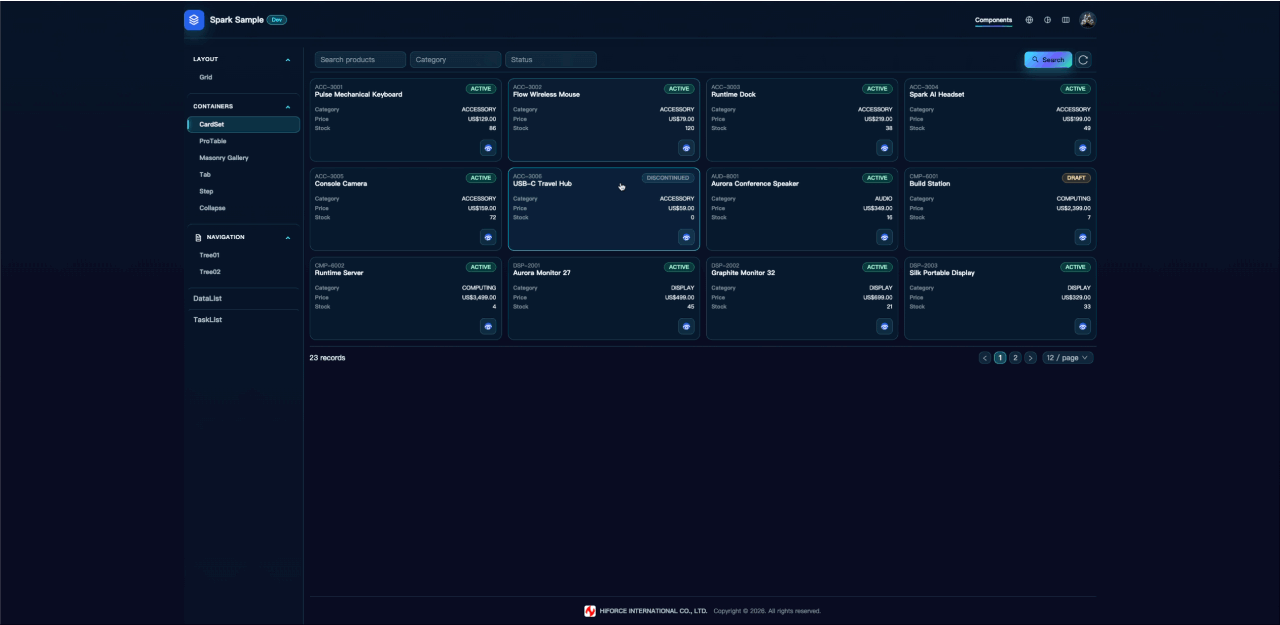1280x625 pixels.
Task: Switch to the Components header tab
Action: pyautogui.click(x=993, y=20)
